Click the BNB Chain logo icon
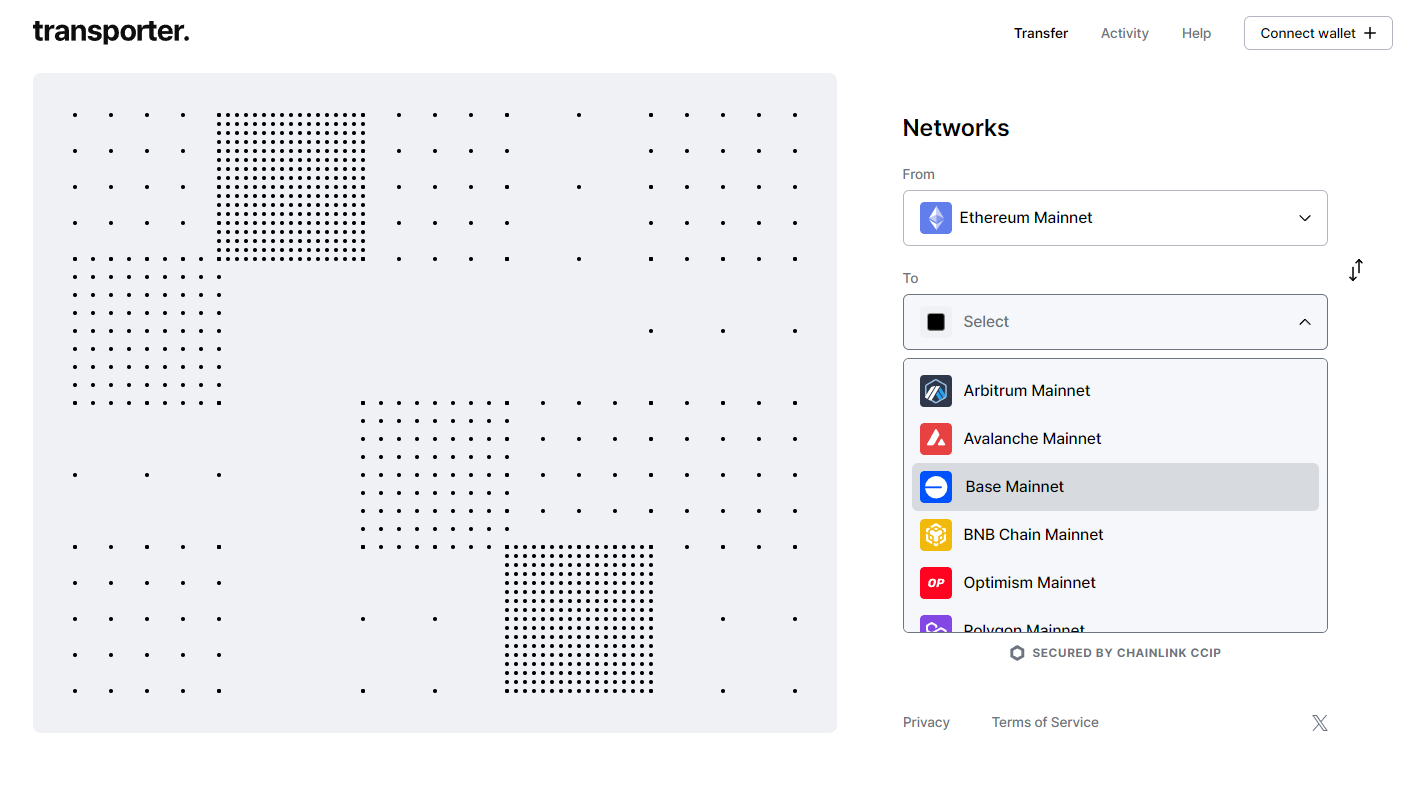1409x799 pixels. coord(936,535)
